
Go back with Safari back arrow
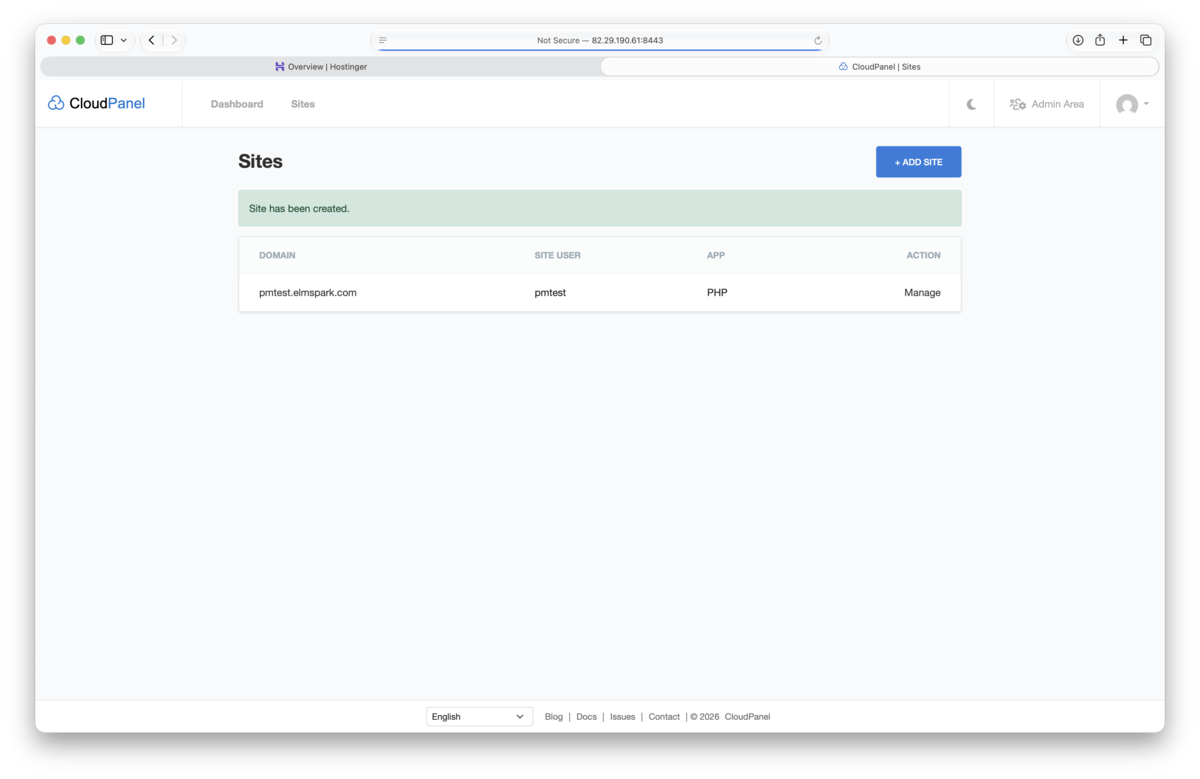[x=152, y=40]
